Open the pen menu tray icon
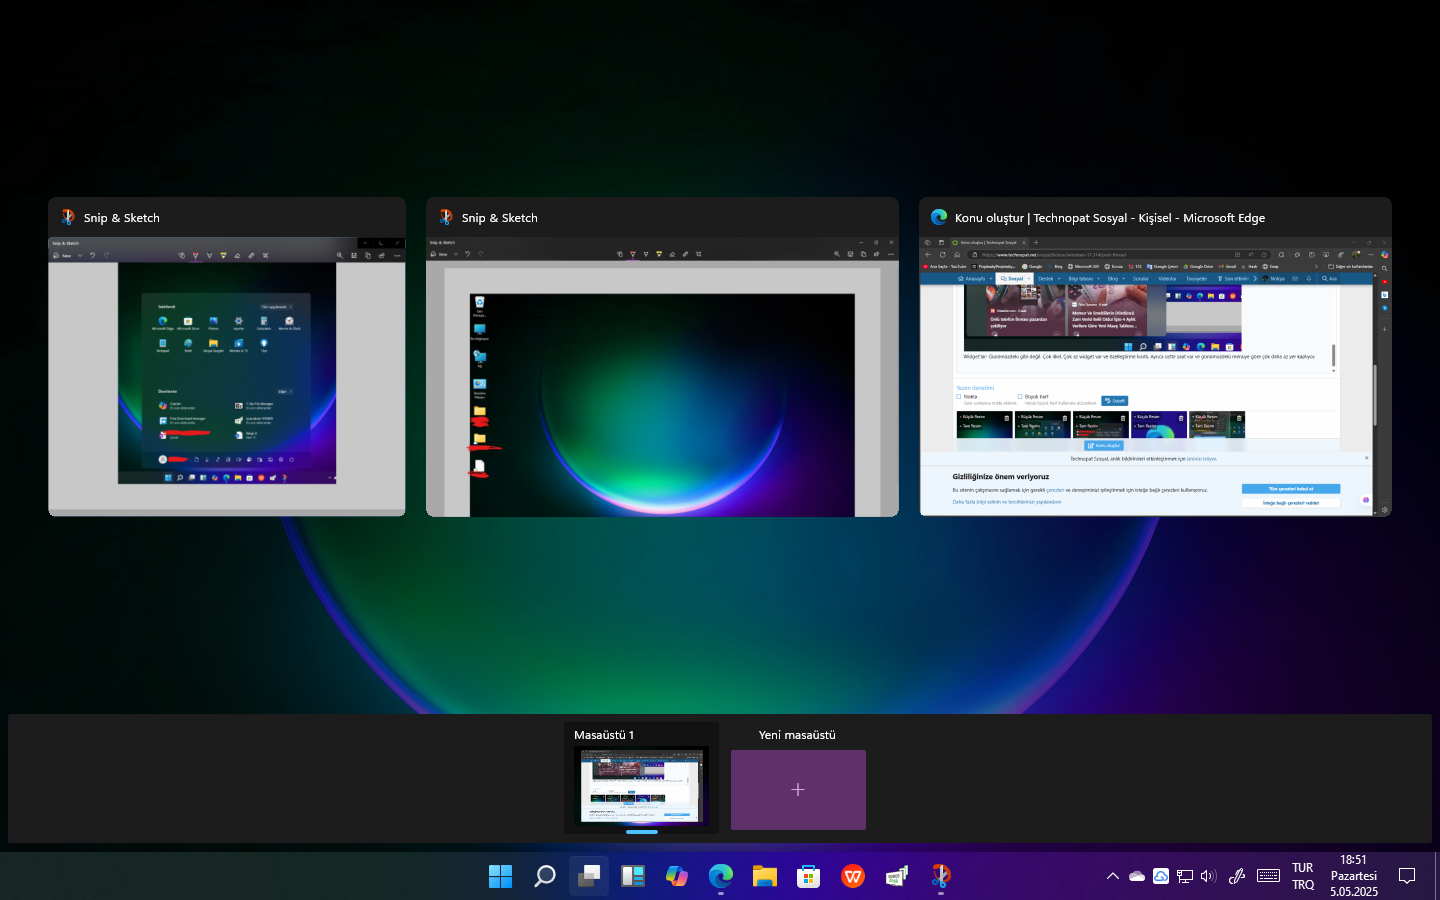Viewport: 1440px width, 900px height. click(1237, 876)
